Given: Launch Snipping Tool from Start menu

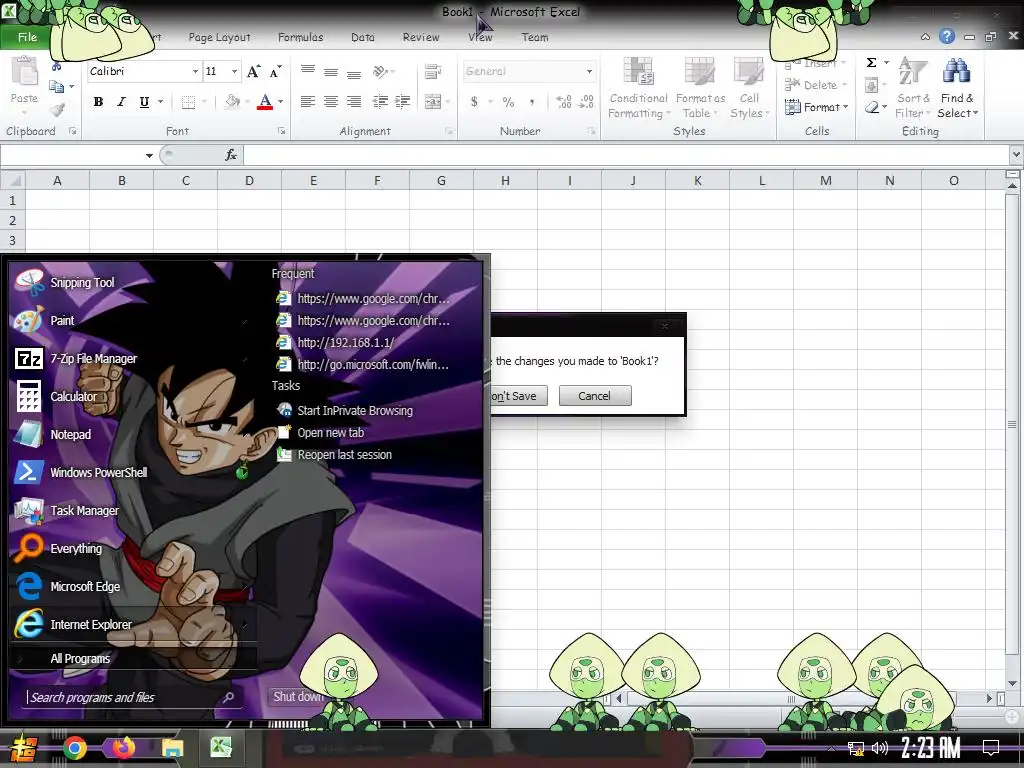Looking at the screenshot, I should (x=82, y=283).
